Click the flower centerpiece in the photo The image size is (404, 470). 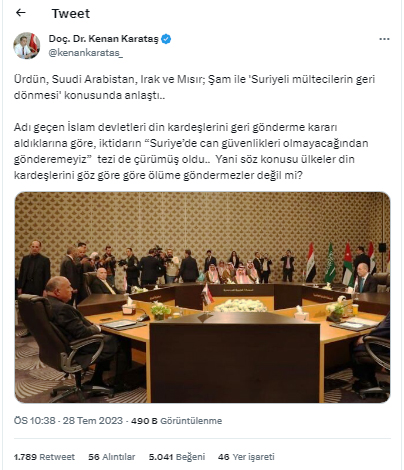tap(241, 306)
